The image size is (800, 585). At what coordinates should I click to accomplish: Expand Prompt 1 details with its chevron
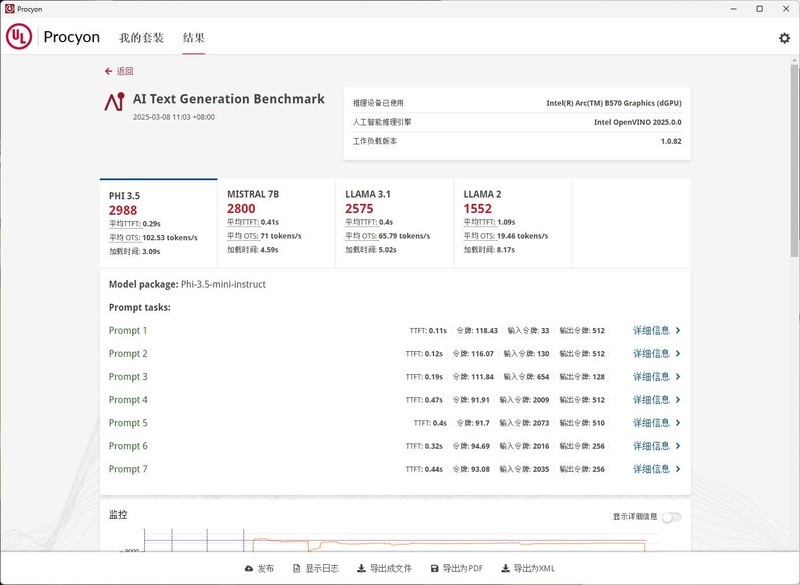pos(676,332)
